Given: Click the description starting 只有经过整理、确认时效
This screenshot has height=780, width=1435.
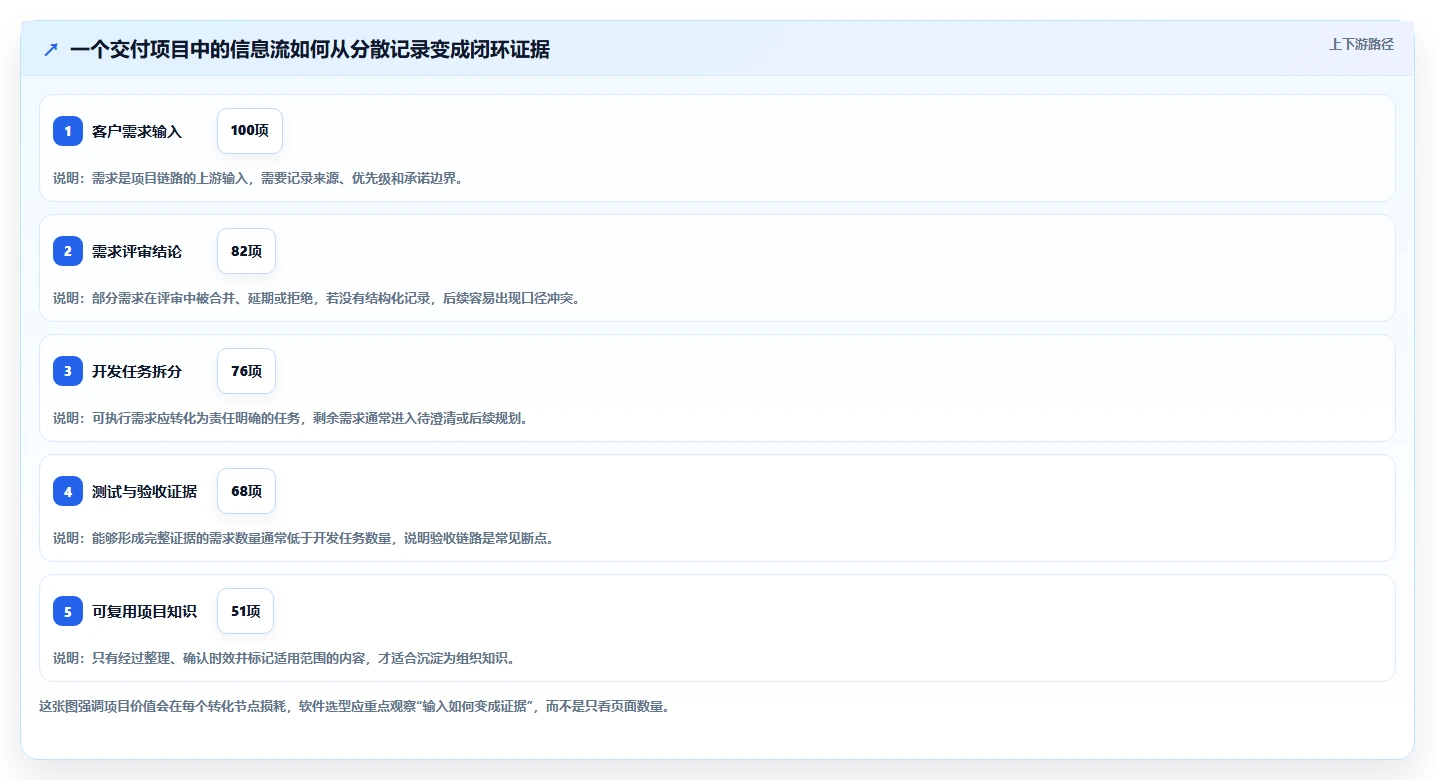Looking at the screenshot, I should (x=284, y=658).
